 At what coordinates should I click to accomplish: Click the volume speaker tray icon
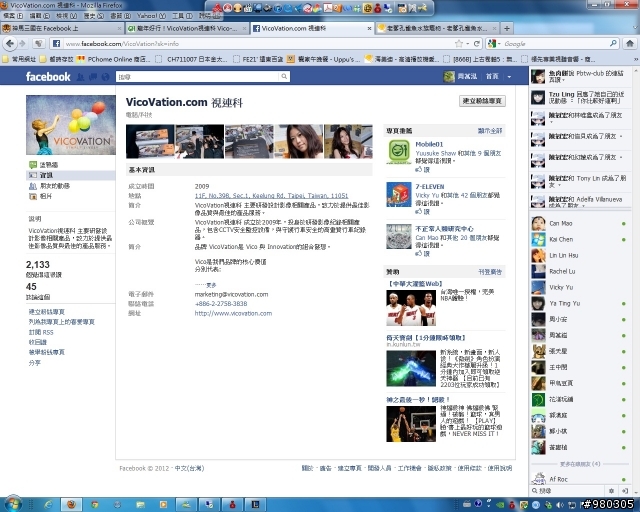coord(561,505)
